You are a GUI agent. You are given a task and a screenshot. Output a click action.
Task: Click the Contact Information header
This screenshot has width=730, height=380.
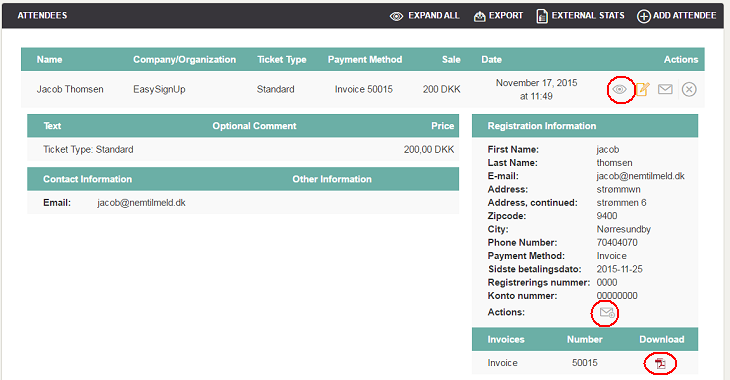(88, 179)
